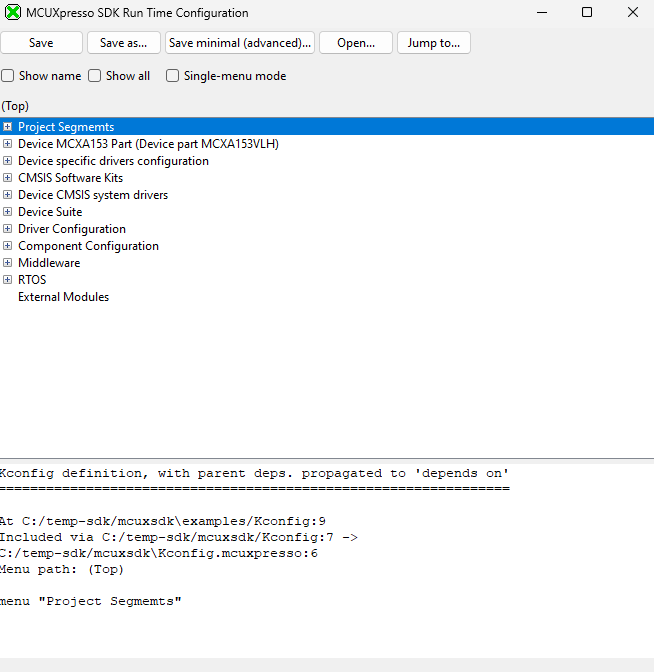Select CMSIS Software Kits row text
654x672 pixels.
tap(70, 178)
